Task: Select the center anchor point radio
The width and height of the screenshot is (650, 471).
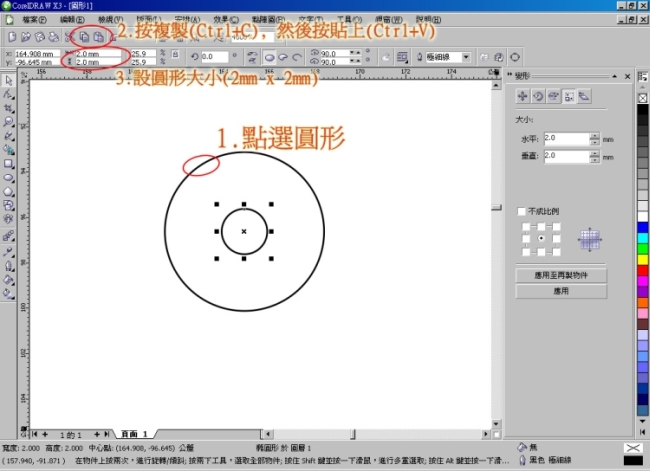Action: point(541,238)
